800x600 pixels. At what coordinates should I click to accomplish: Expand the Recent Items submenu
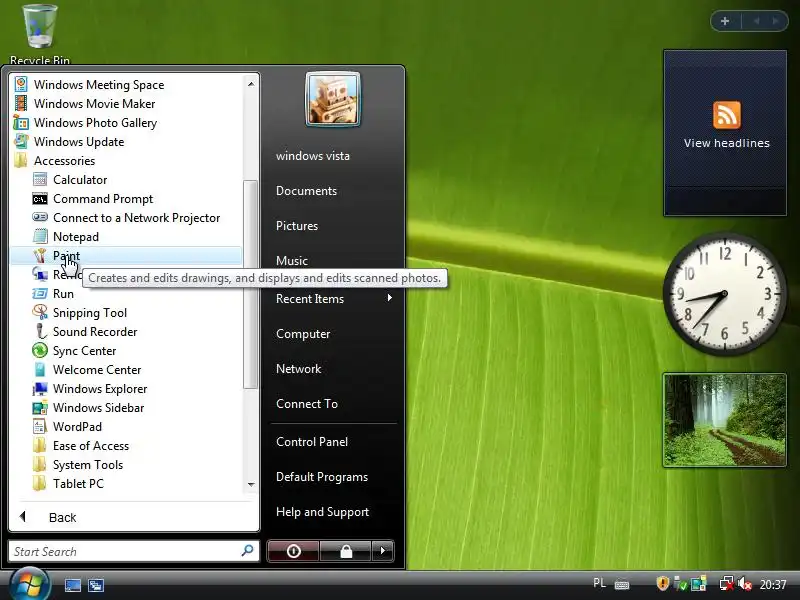pos(334,299)
